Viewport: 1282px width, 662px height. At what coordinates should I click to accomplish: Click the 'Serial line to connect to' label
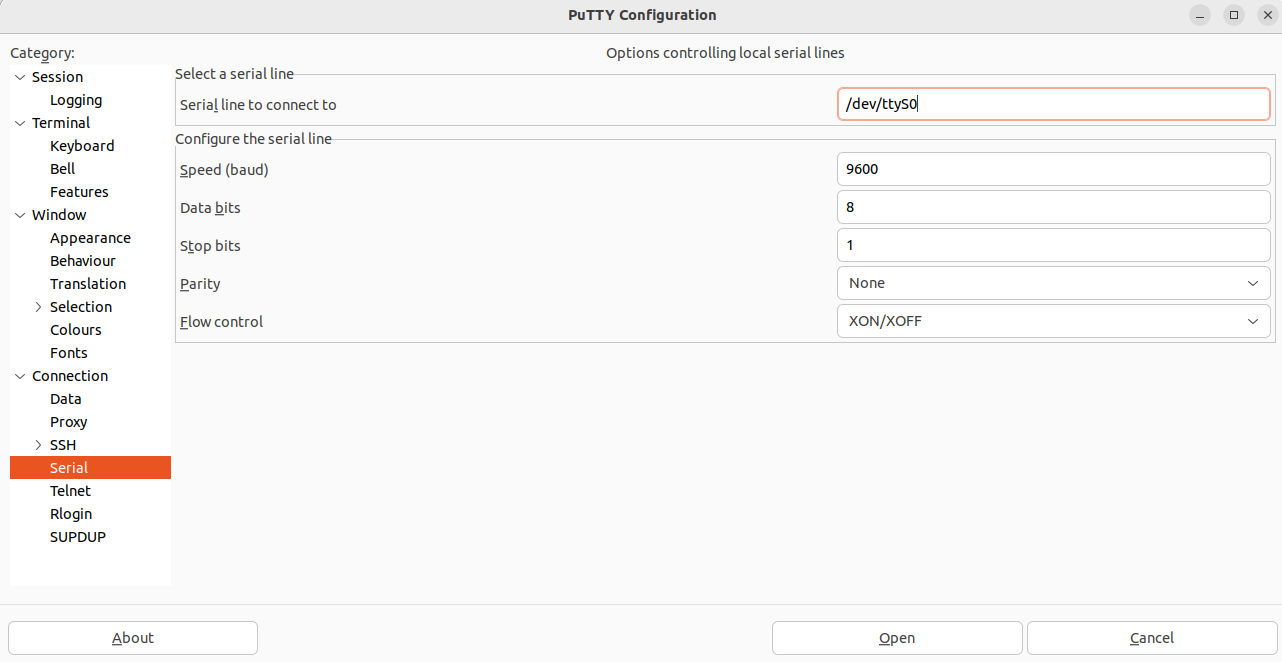(x=258, y=105)
